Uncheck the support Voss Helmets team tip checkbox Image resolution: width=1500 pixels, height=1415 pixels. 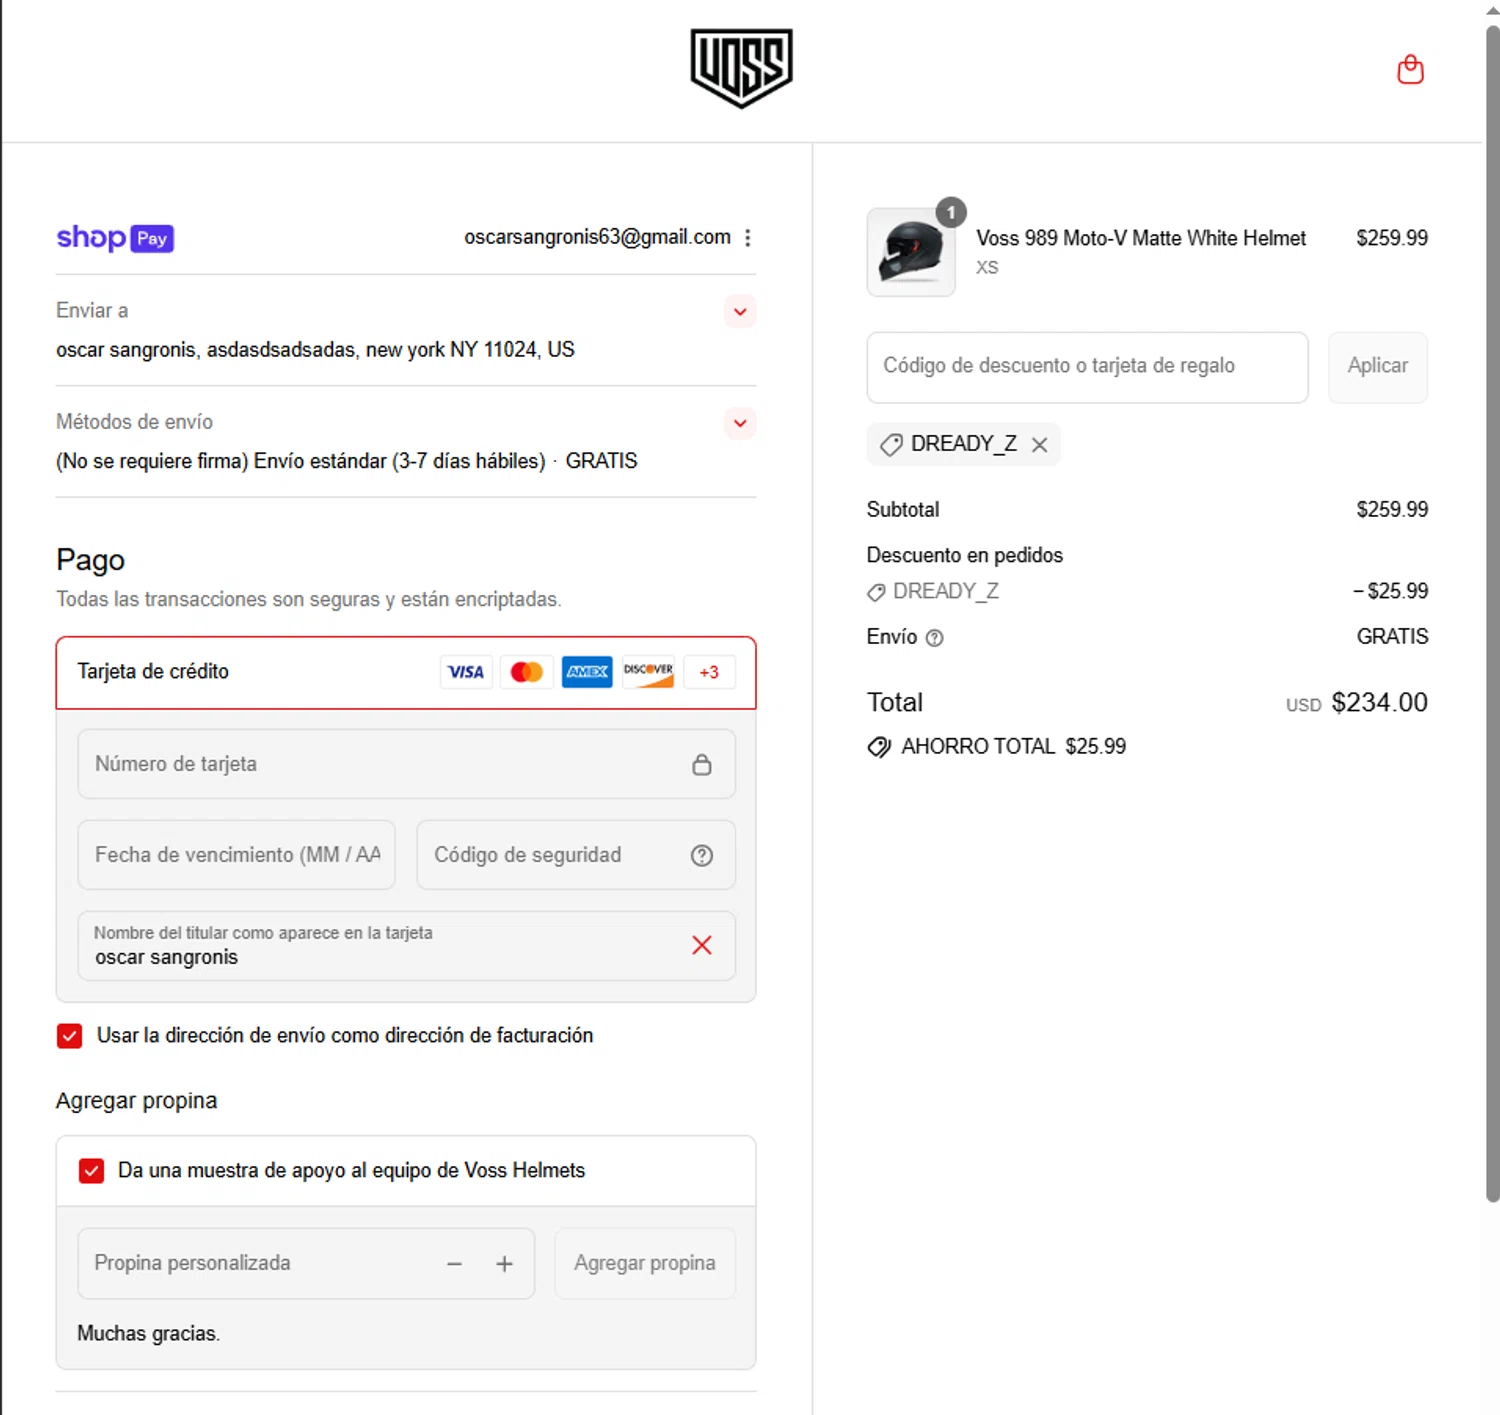91,1171
